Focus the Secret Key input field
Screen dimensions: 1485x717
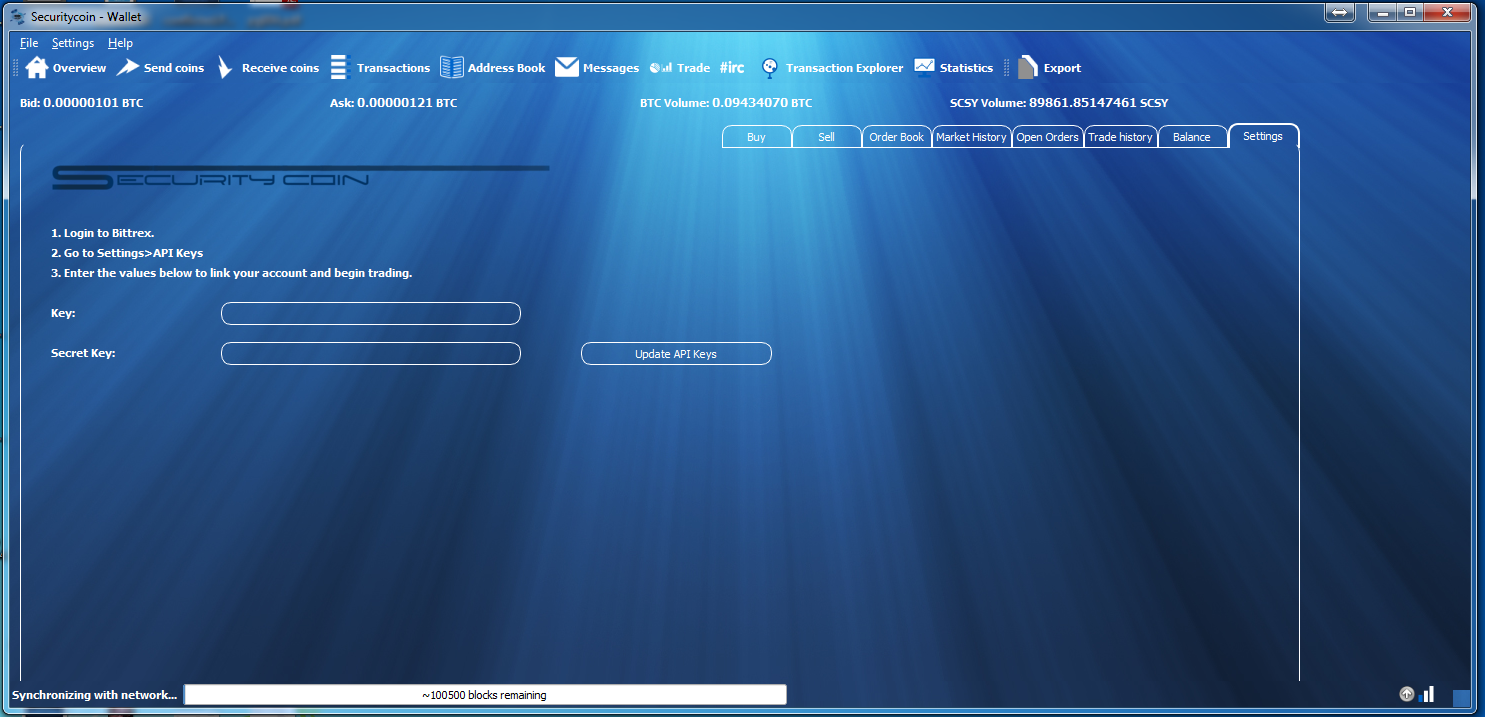point(371,354)
